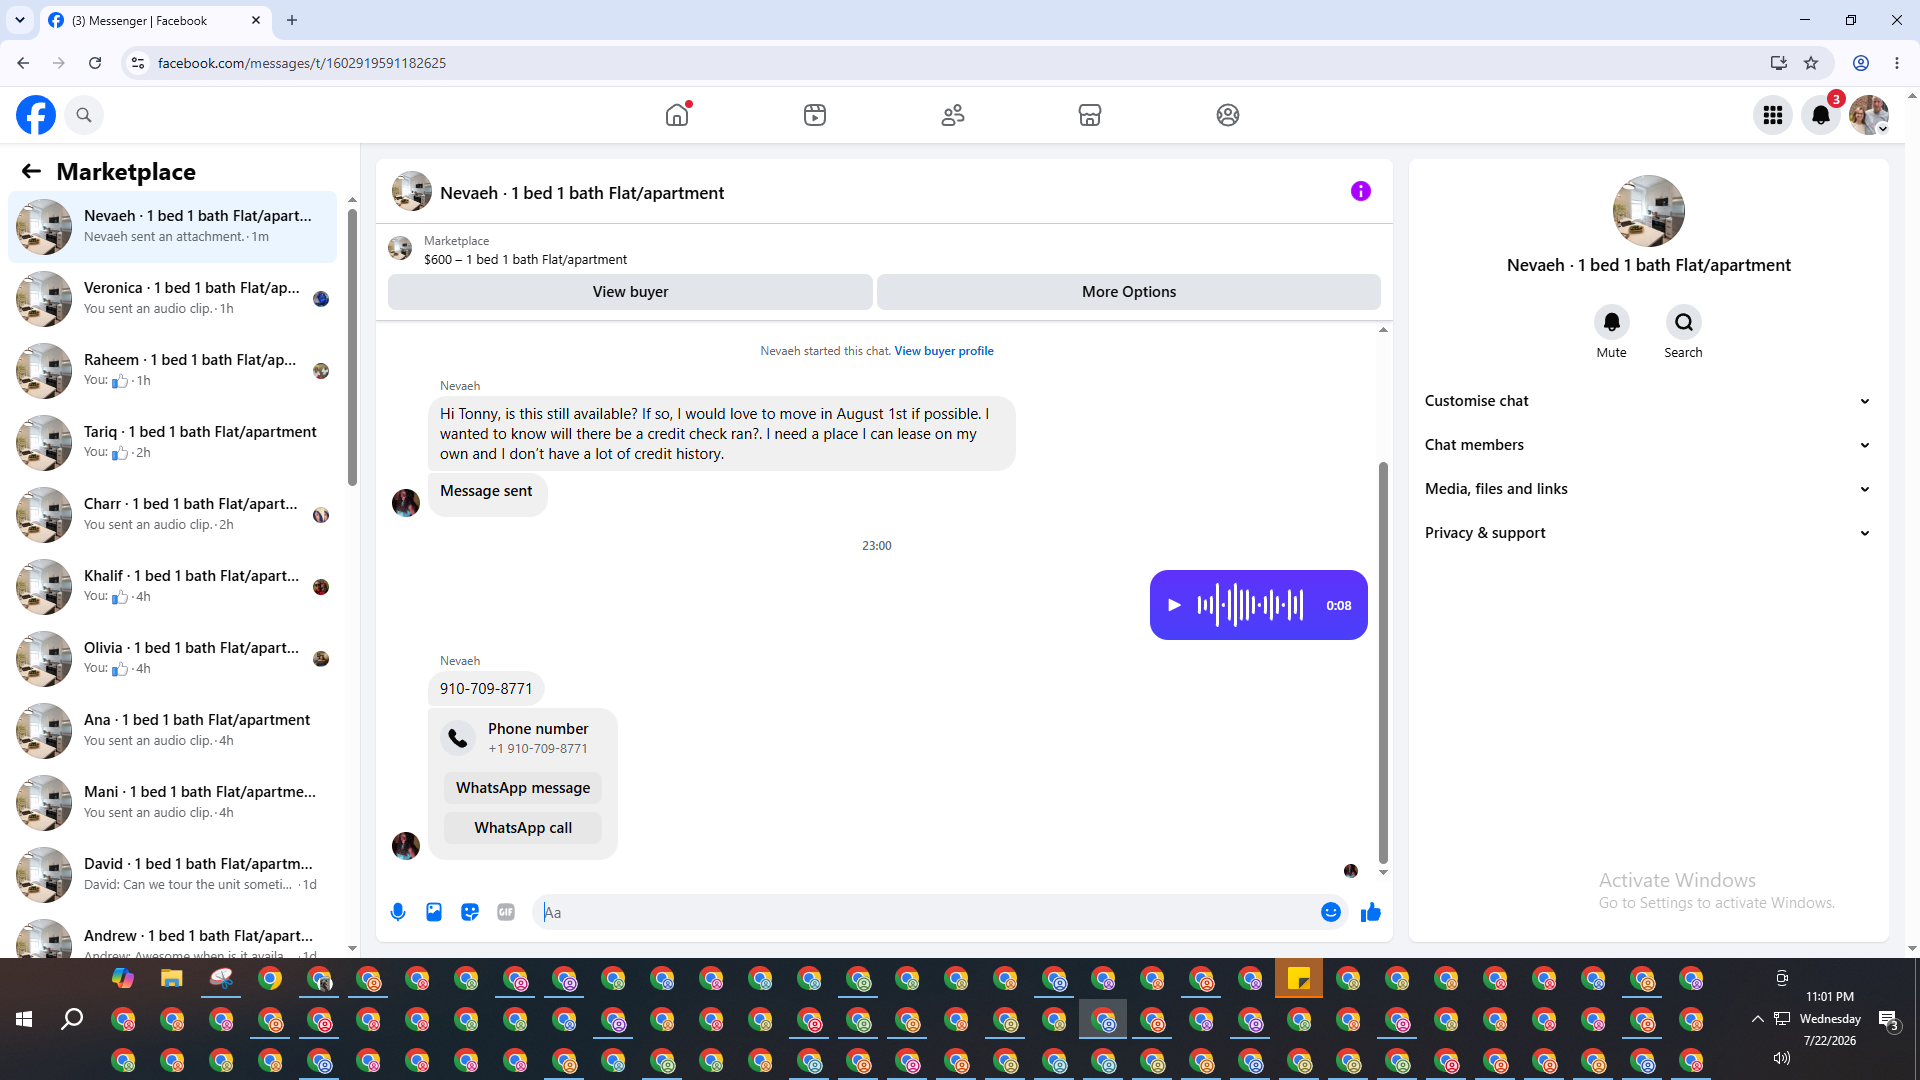Screen dimensions: 1920x1080
Task: Open the Chrome tab search dropdown arrow
Action: 20,20
